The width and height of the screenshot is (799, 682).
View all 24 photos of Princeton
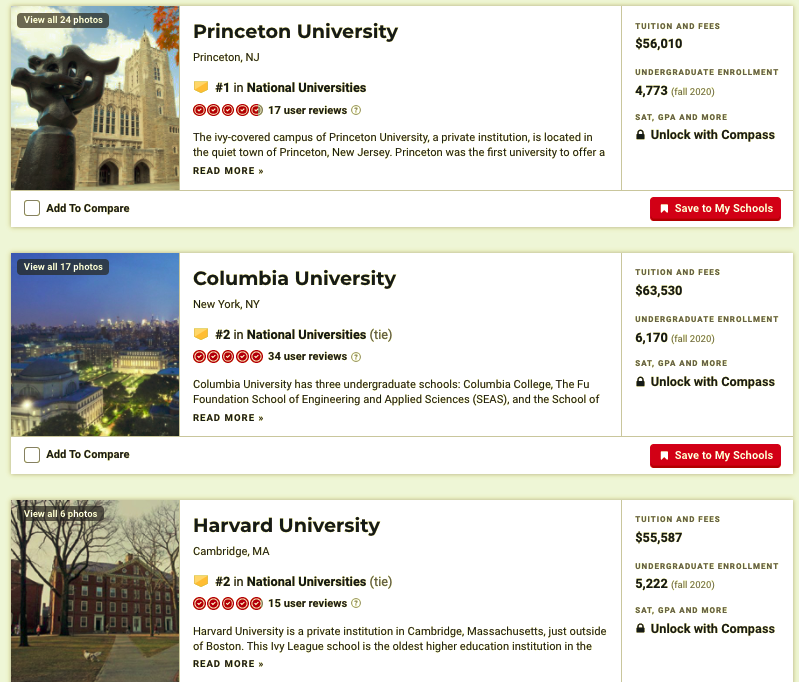[x=62, y=20]
